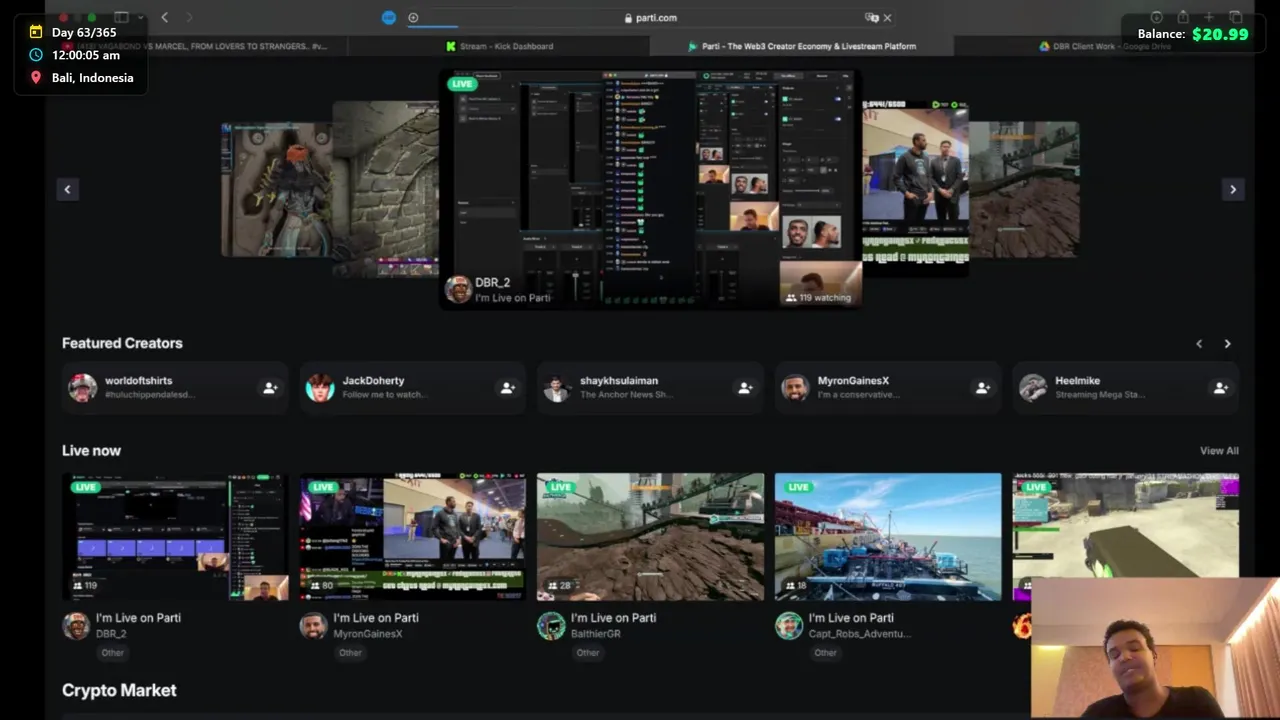Open DBR_2 live stream thumbnail in Live now
This screenshot has height=720, width=1280.
tap(175, 537)
